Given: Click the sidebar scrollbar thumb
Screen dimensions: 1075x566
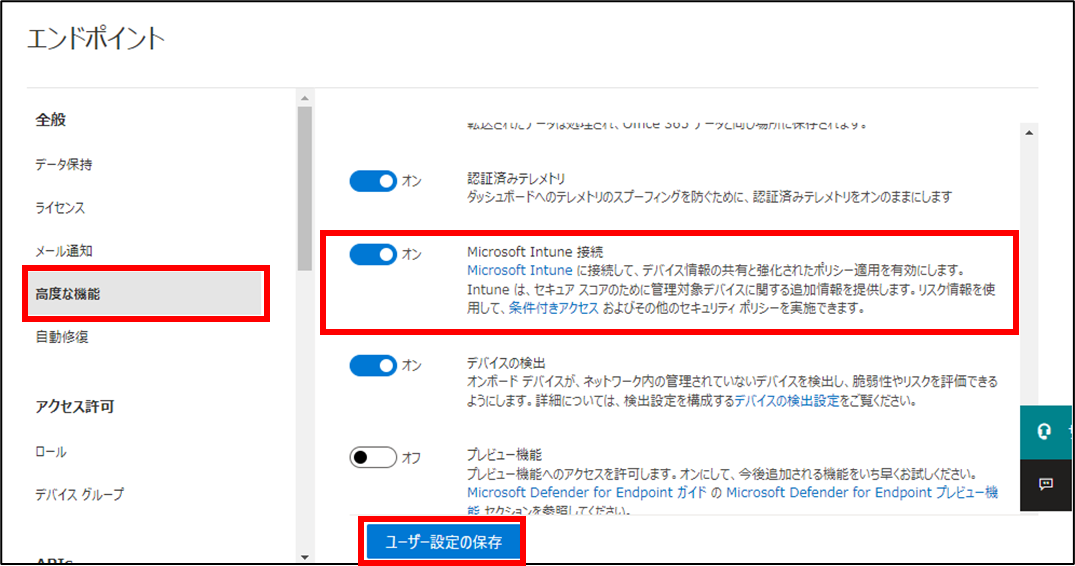Looking at the screenshot, I should coord(305,188).
